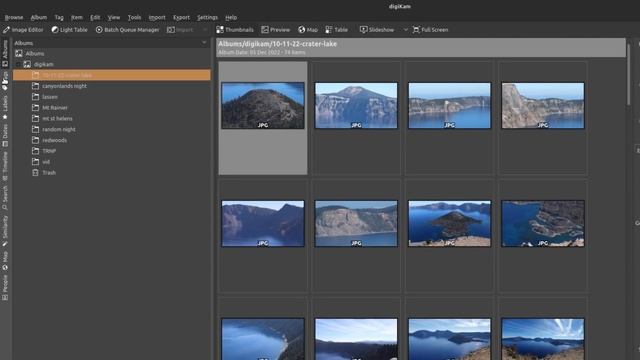Open the Browse menu
Image resolution: width=640 pixels, height=360 pixels.
pyautogui.click(x=14, y=18)
